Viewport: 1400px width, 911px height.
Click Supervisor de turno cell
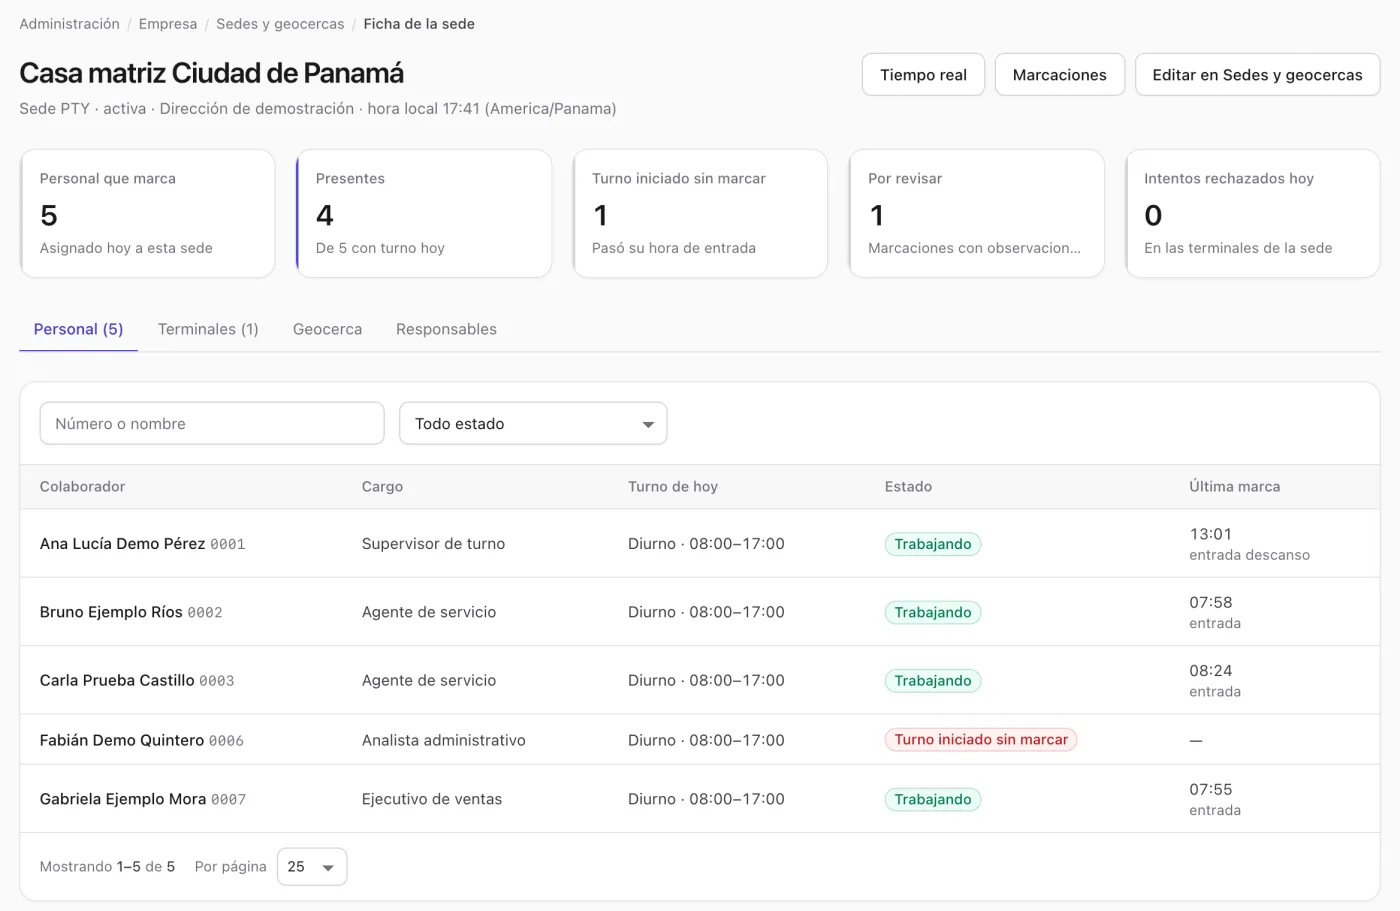point(433,544)
